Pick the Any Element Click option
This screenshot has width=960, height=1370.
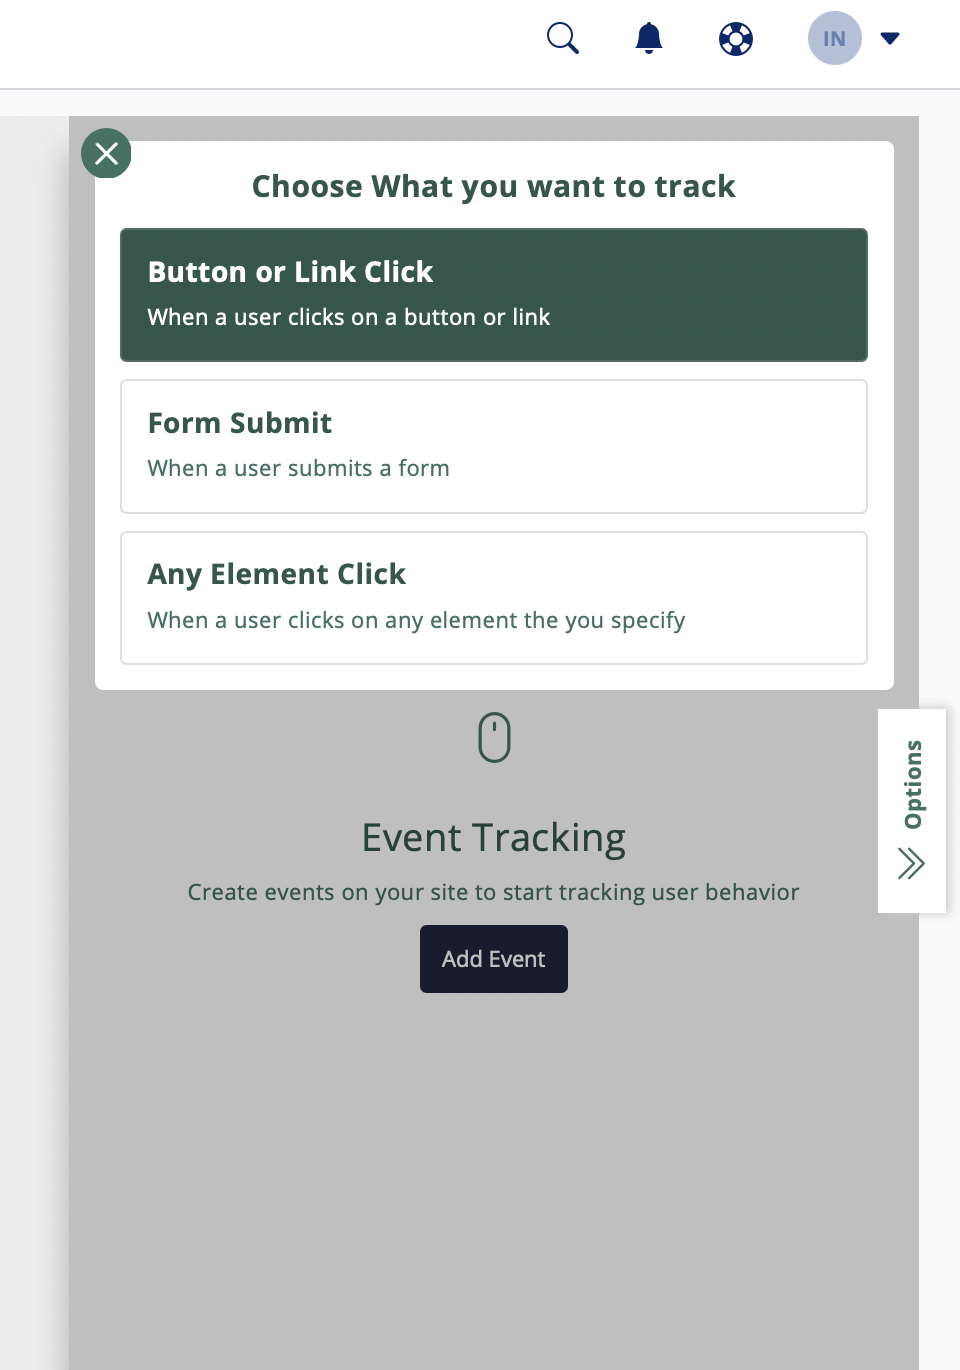pyautogui.click(x=494, y=598)
